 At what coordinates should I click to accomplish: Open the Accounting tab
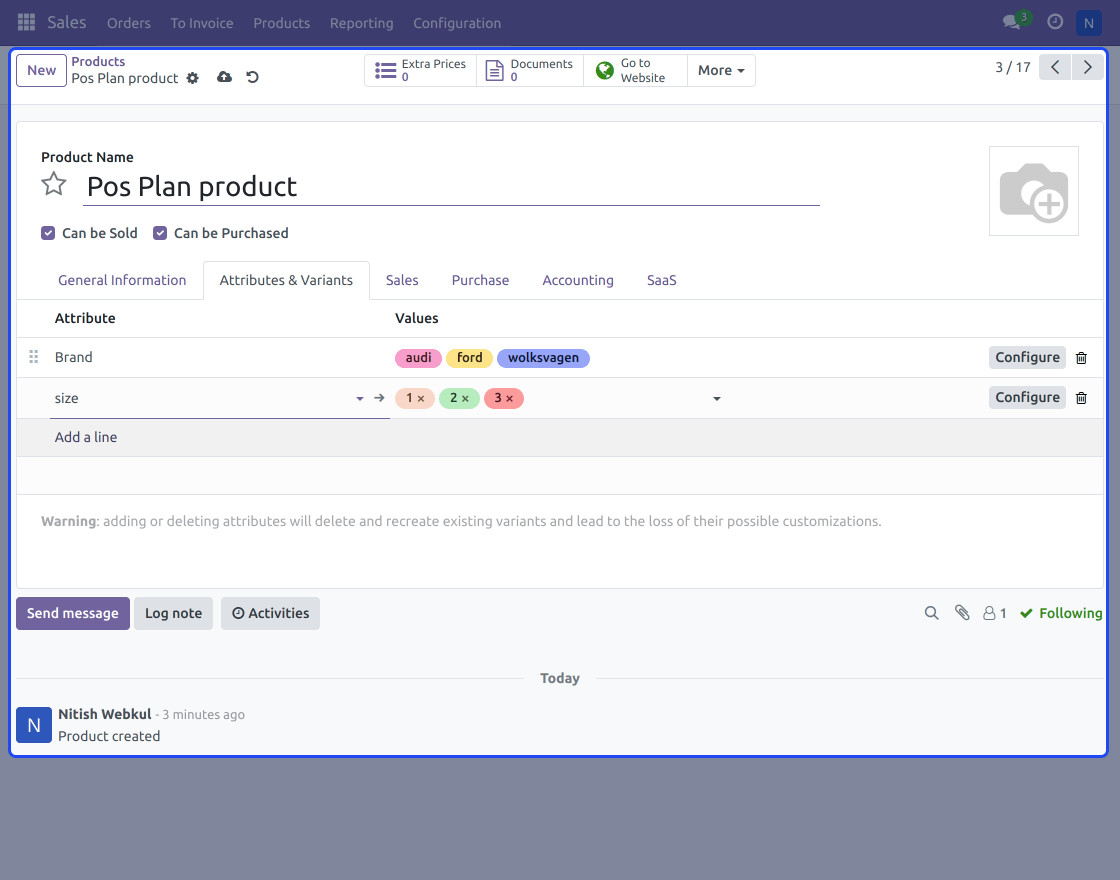tap(578, 280)
